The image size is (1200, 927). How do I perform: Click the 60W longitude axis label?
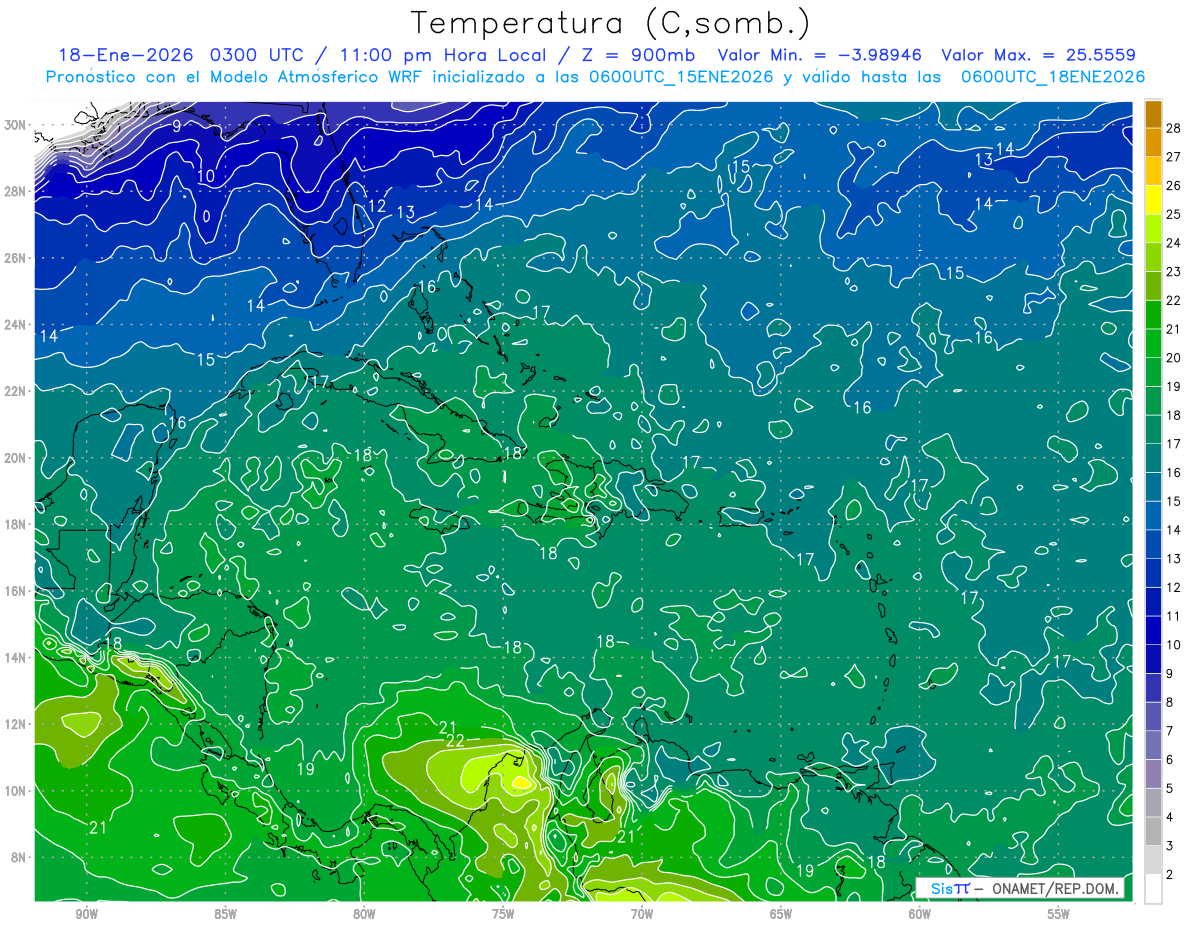click(x=920, y=914)
